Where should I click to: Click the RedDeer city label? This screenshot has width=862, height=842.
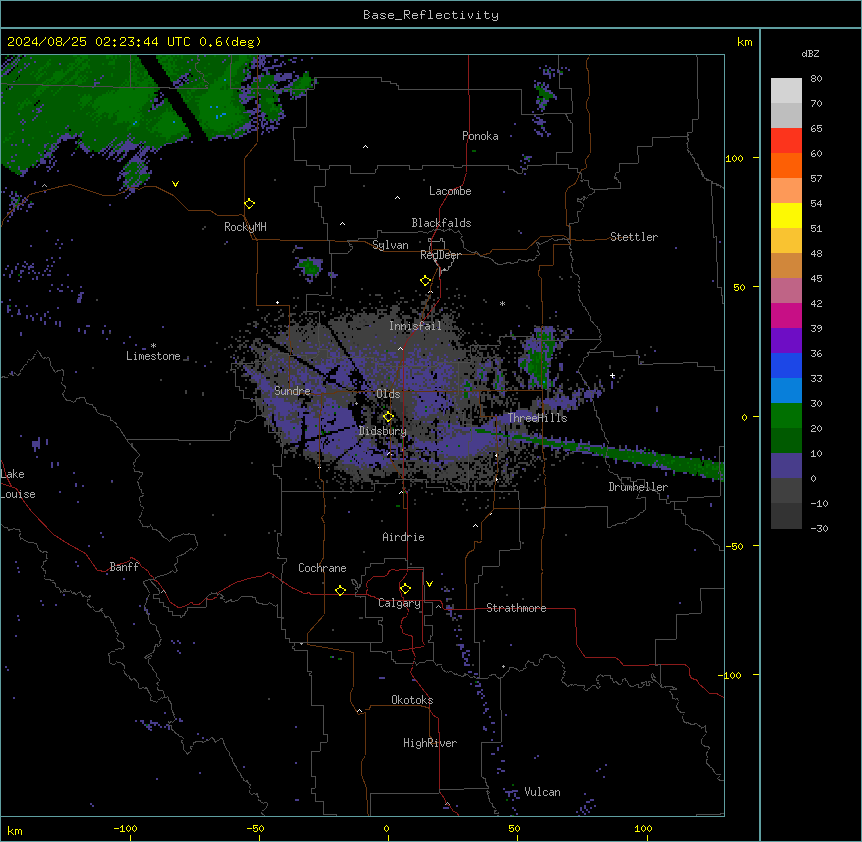[440, 254]
